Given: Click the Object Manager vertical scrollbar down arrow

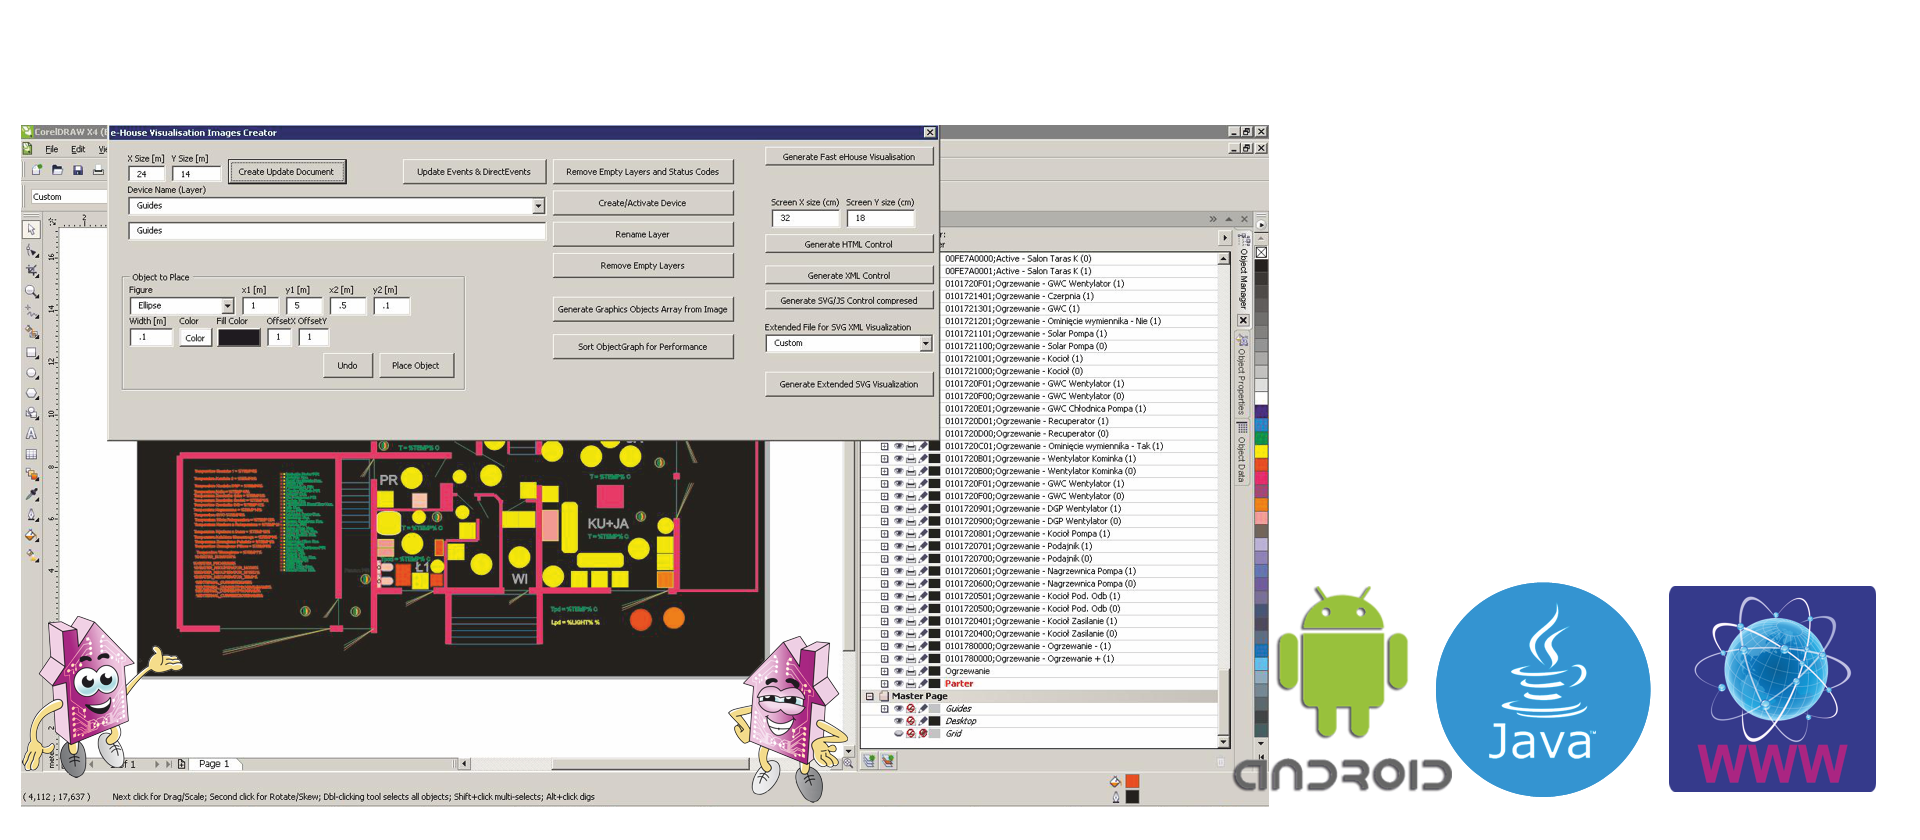Looking at the screenshot, I should tap(1223, 742).
